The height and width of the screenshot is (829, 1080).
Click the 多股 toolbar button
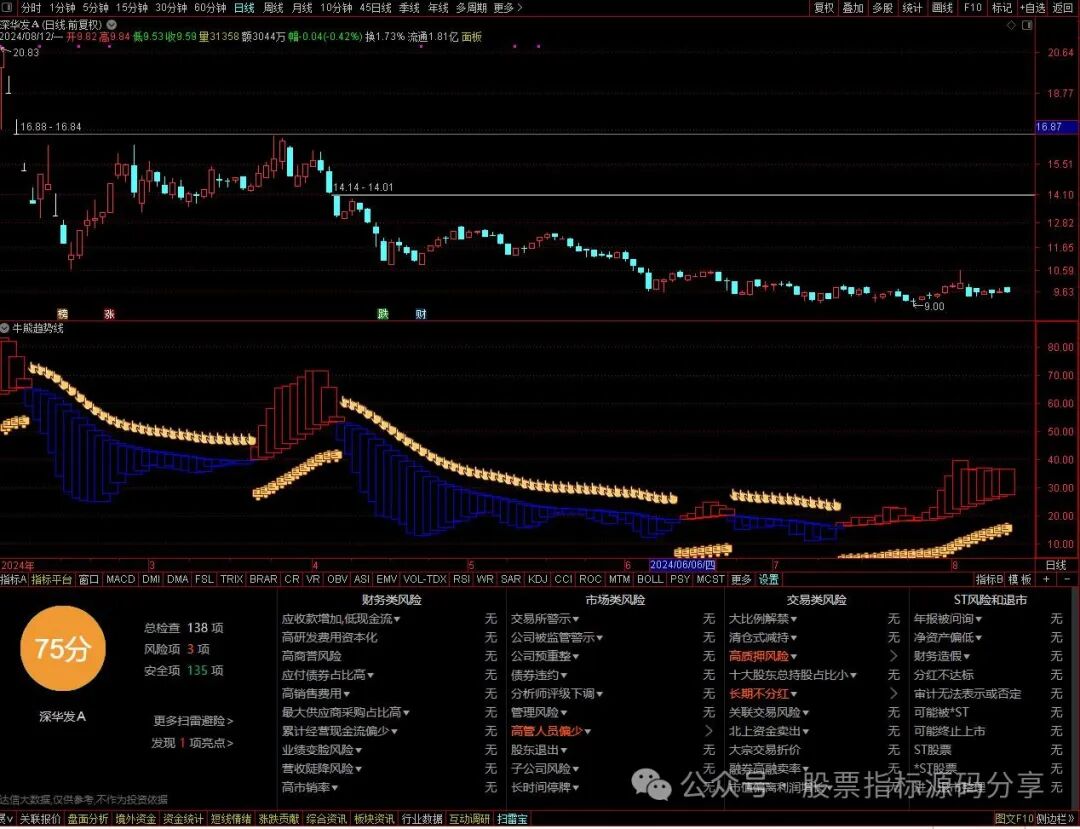click(882, 8)
